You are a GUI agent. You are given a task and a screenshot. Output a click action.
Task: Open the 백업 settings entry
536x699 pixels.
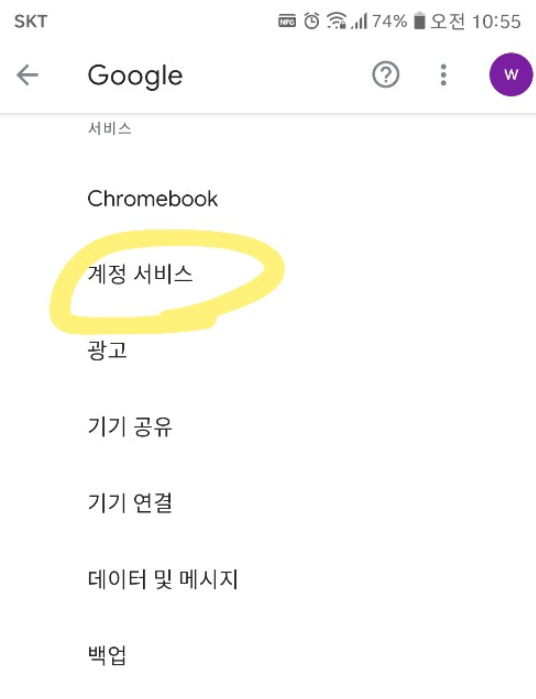[268, 654]
